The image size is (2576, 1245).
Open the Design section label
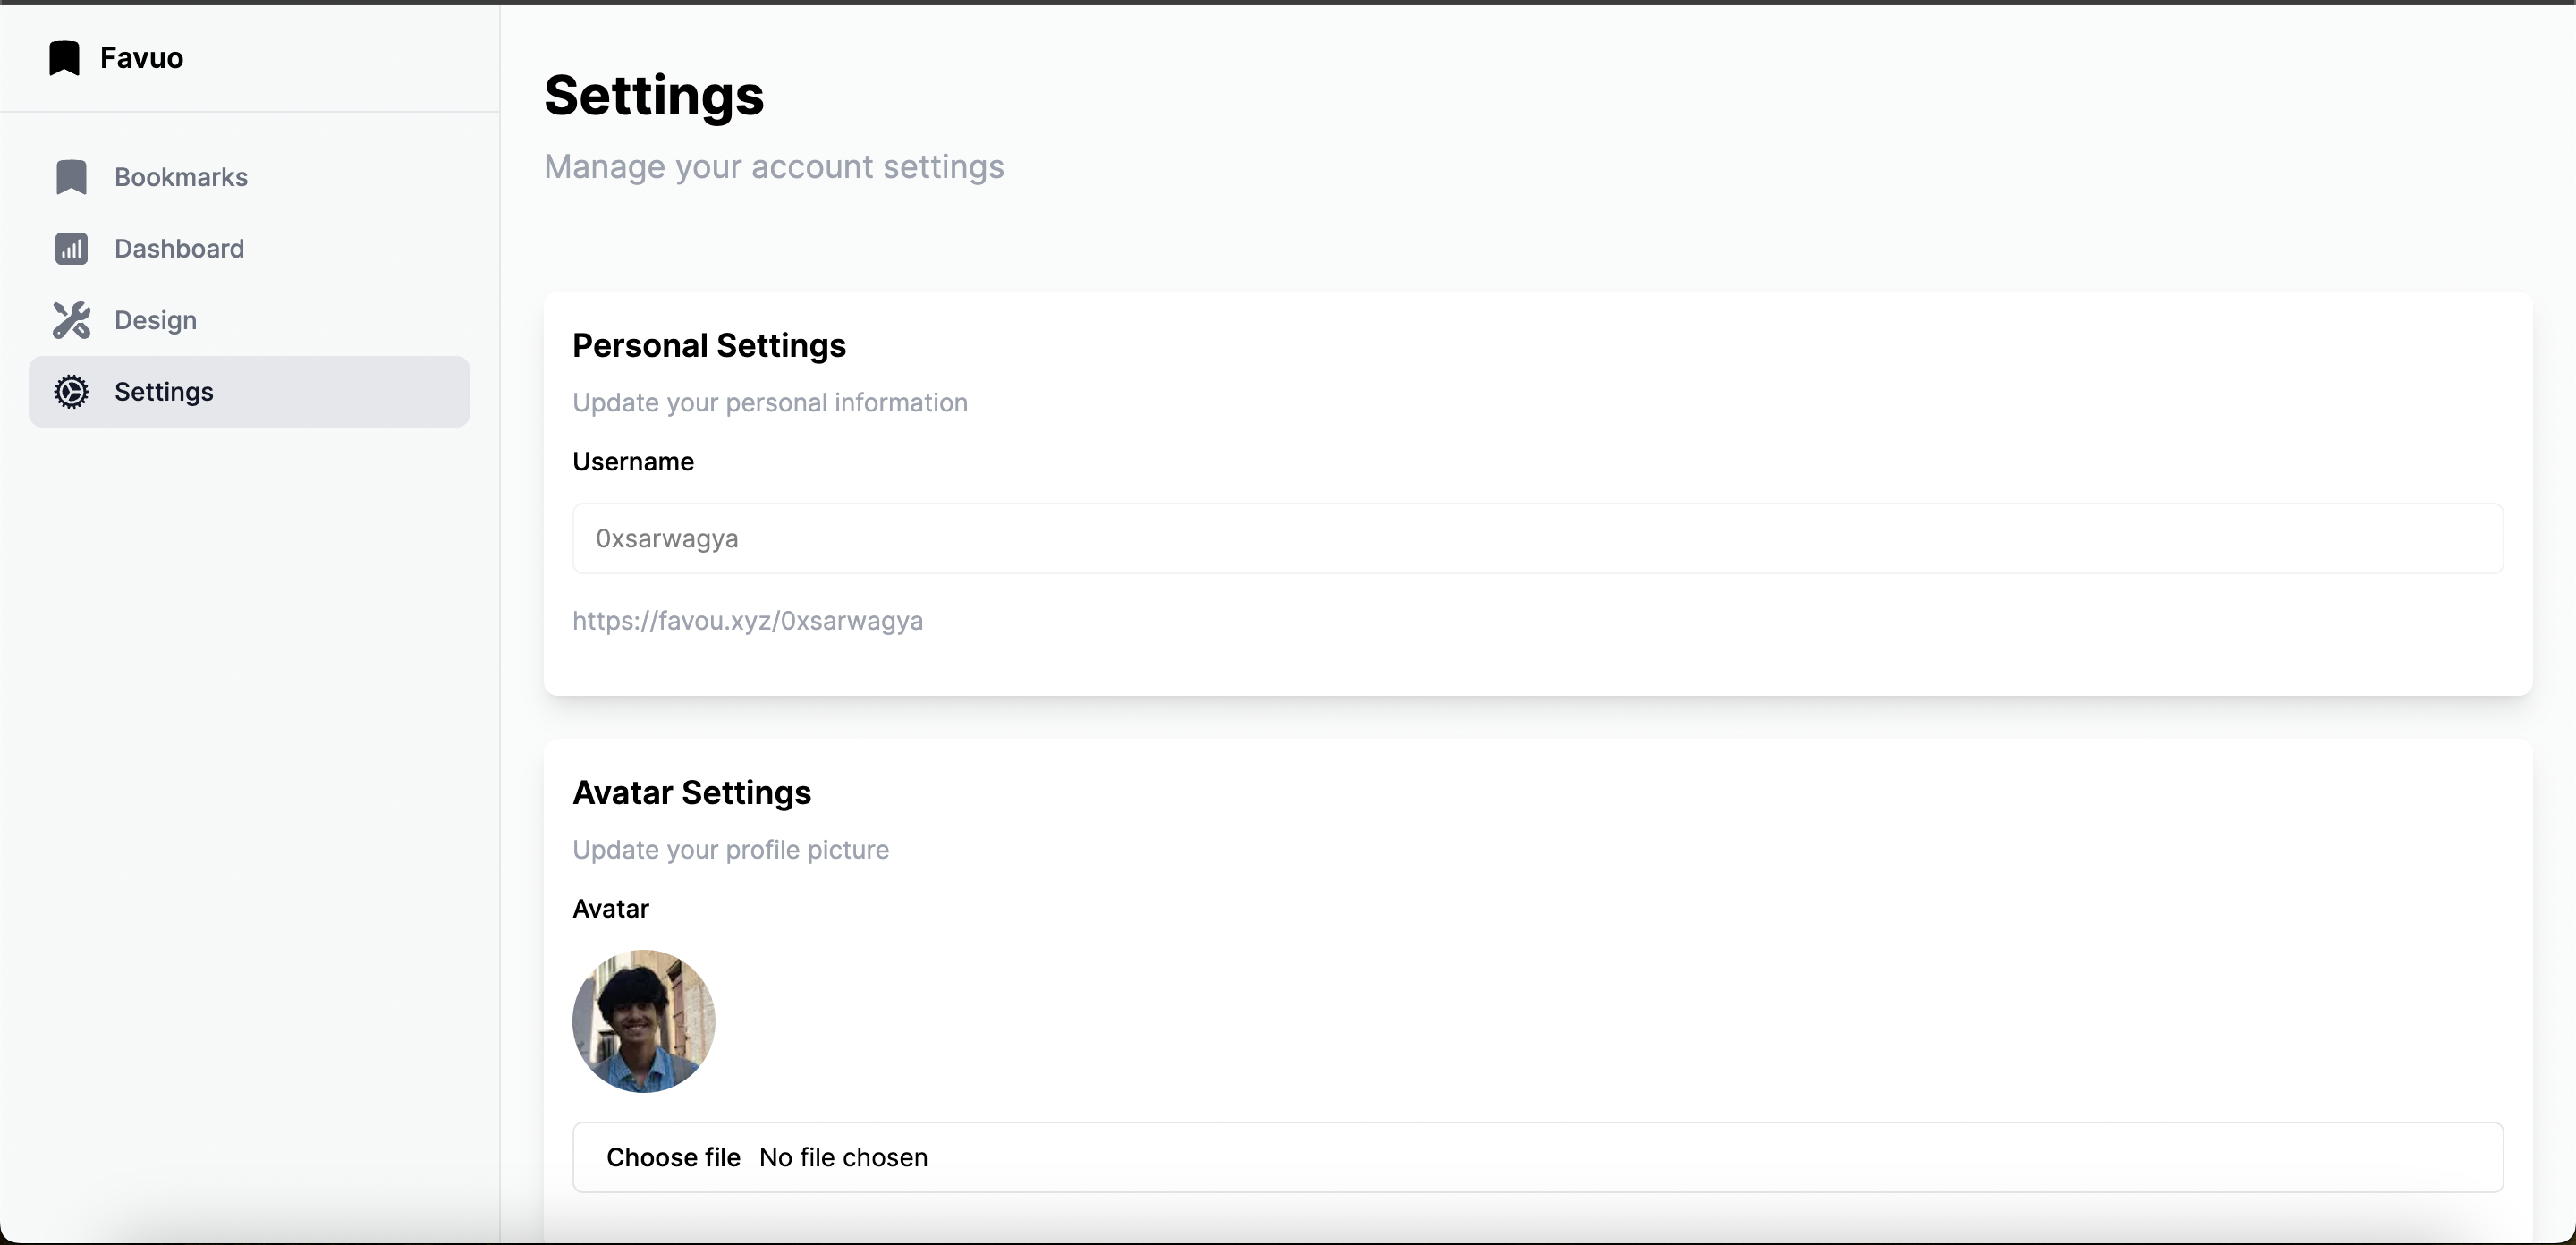click(155, 320)
